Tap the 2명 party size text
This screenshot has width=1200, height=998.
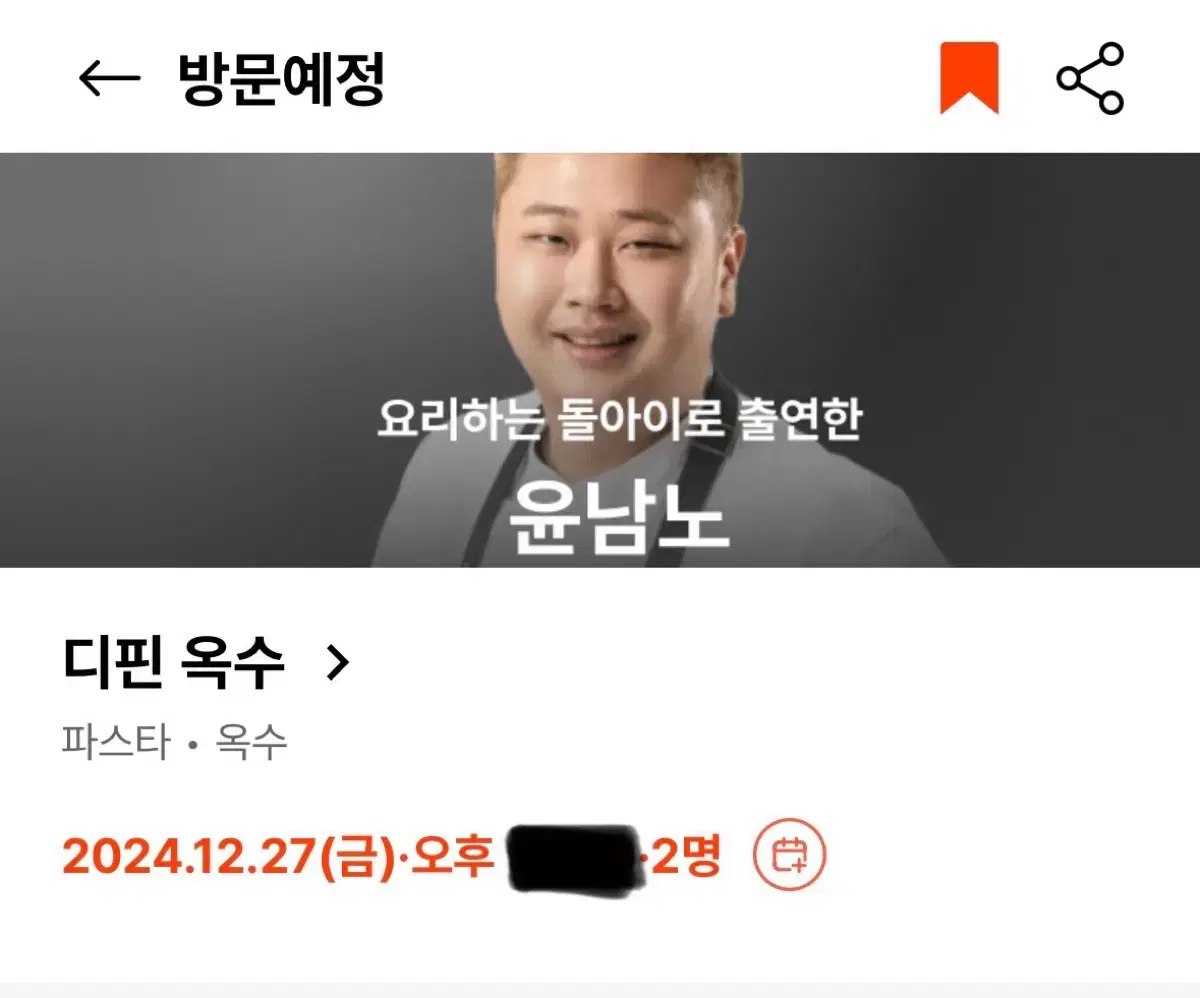click(686, 857)
